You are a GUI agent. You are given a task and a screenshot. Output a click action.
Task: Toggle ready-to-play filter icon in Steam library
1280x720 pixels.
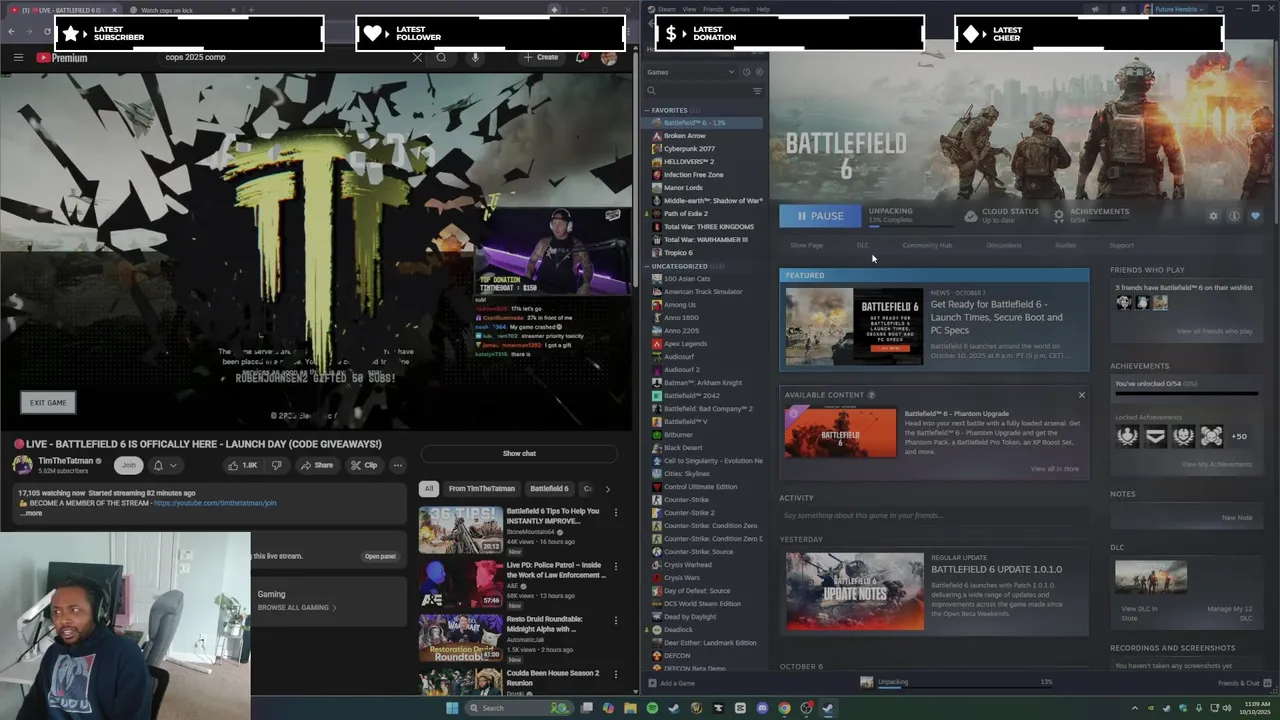tap(759, 72)
